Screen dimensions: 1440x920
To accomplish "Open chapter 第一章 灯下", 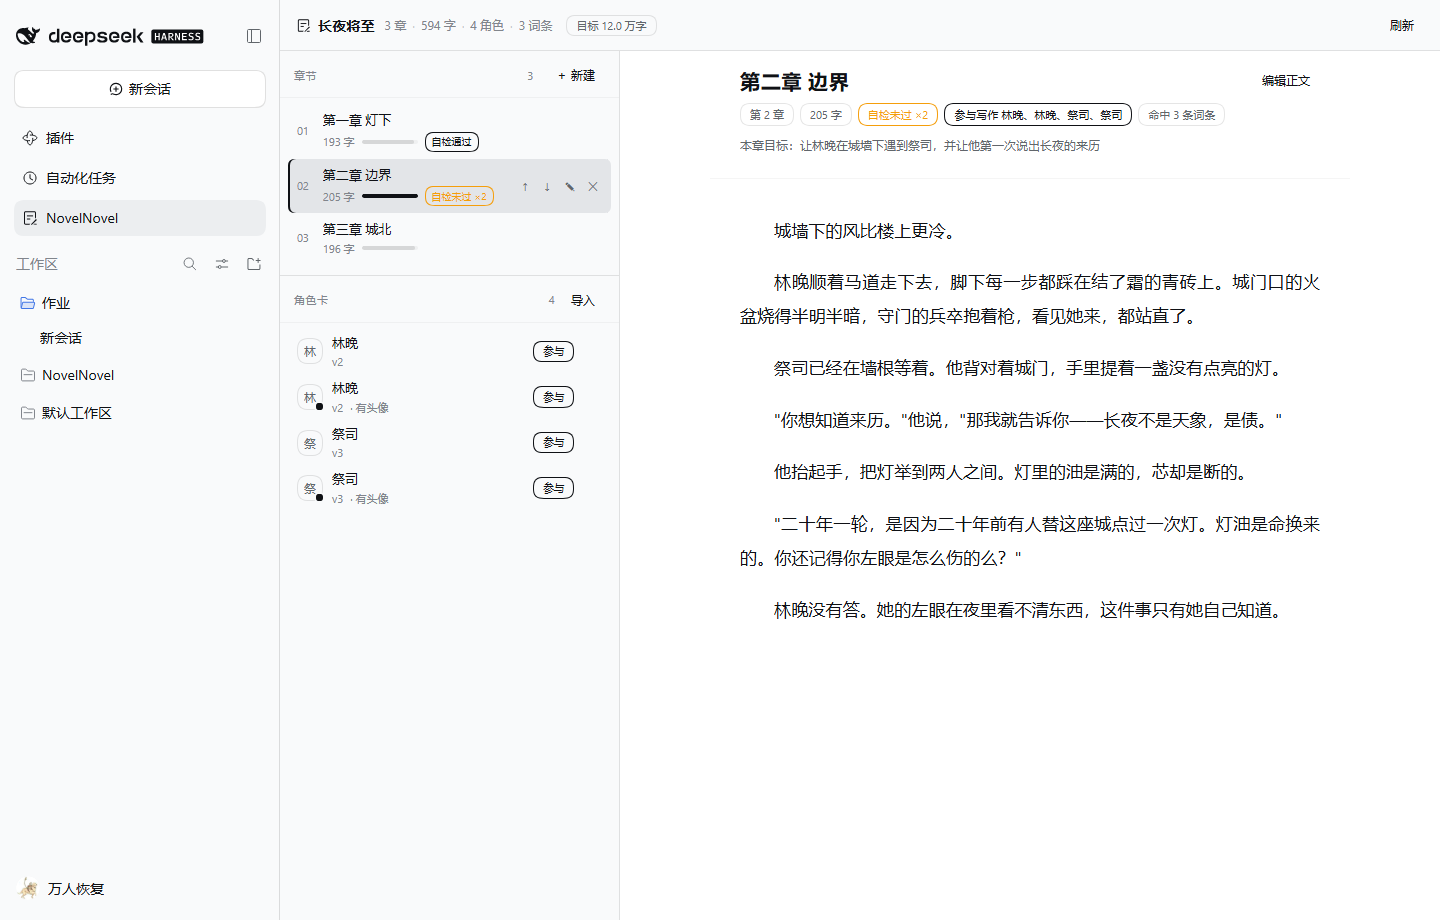I will click(x=450, y=131).
